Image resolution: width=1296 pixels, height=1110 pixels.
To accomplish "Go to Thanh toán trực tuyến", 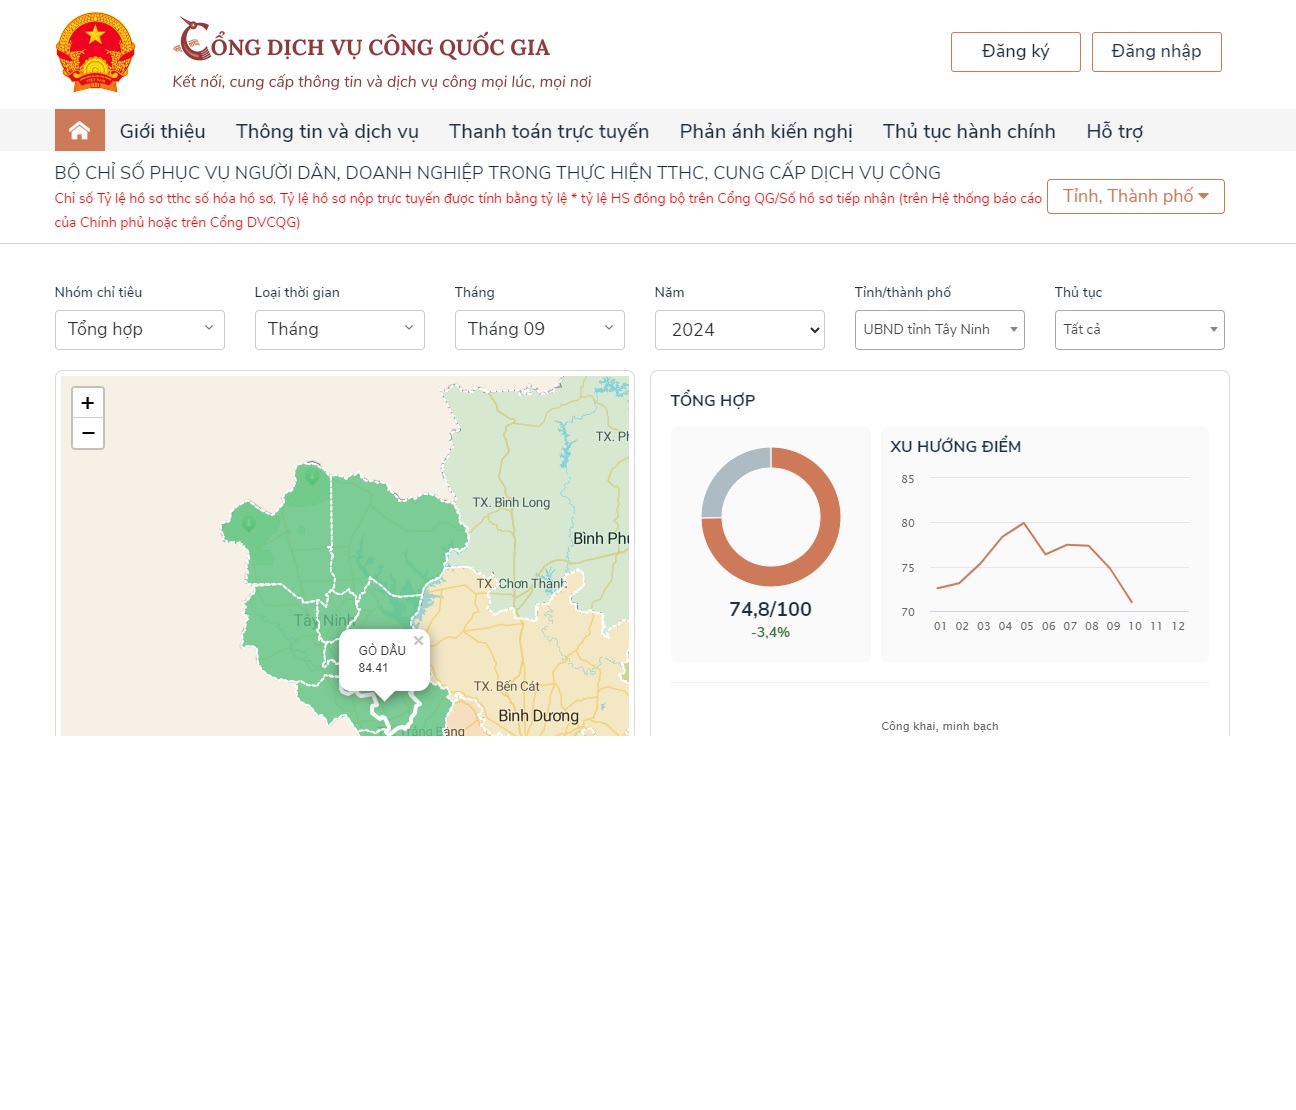I will pyautogui.click(x=549, y=131).
